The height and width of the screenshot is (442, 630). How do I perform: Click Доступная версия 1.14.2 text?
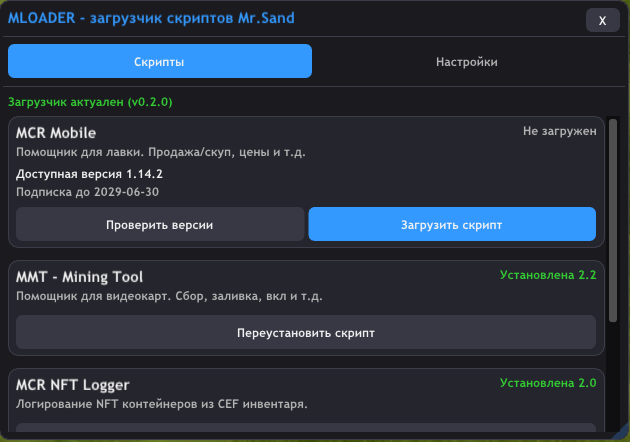(89, 174)
